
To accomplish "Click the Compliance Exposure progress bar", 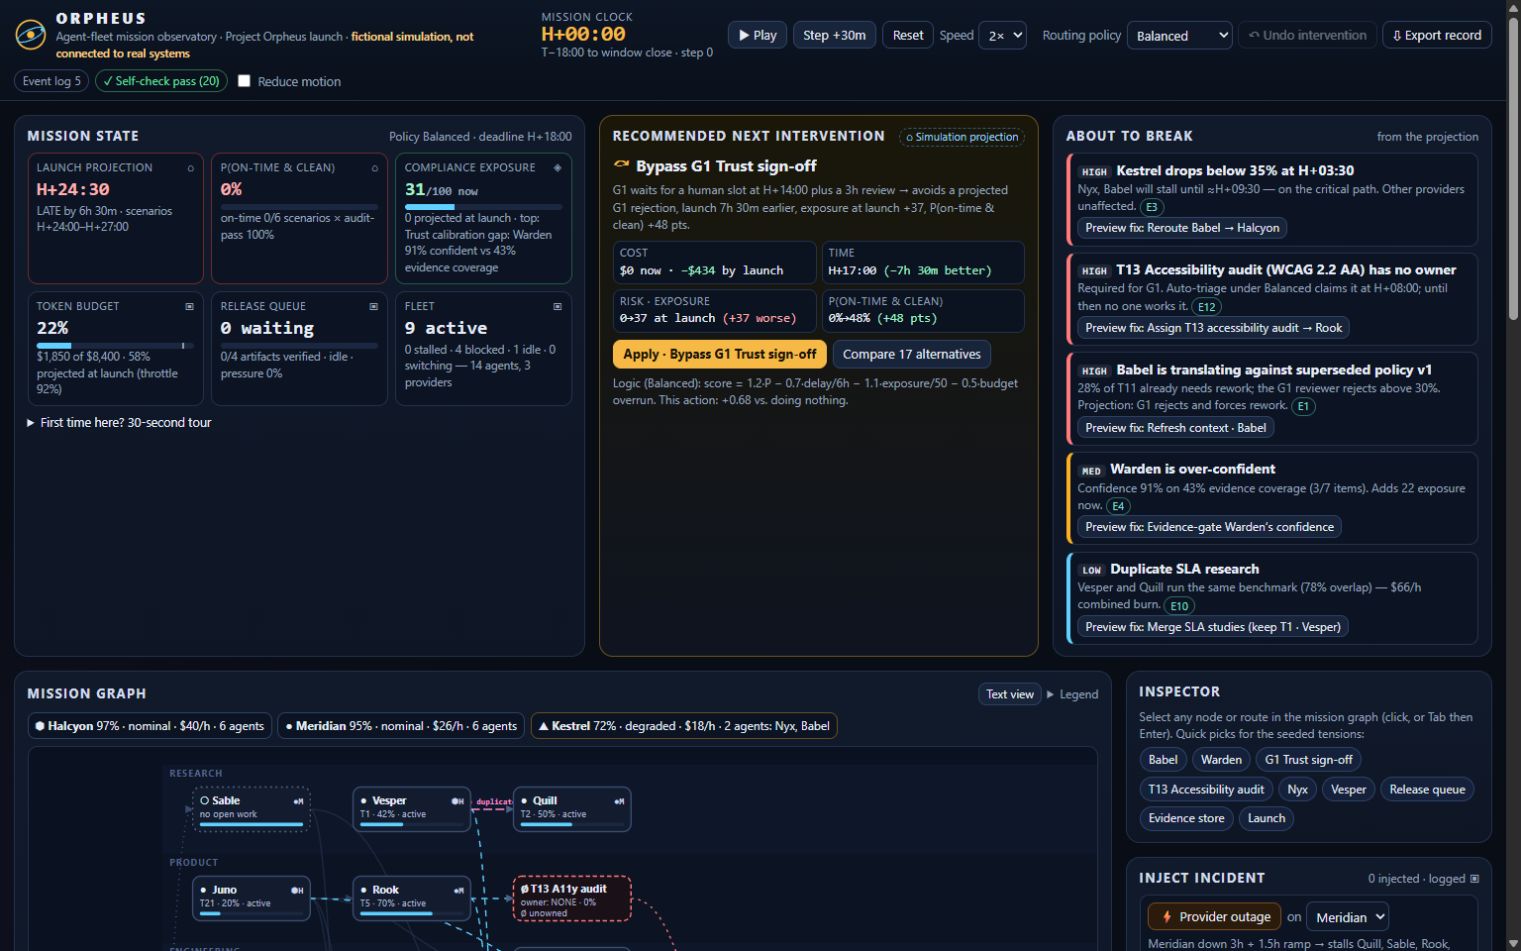I will 483,207.
